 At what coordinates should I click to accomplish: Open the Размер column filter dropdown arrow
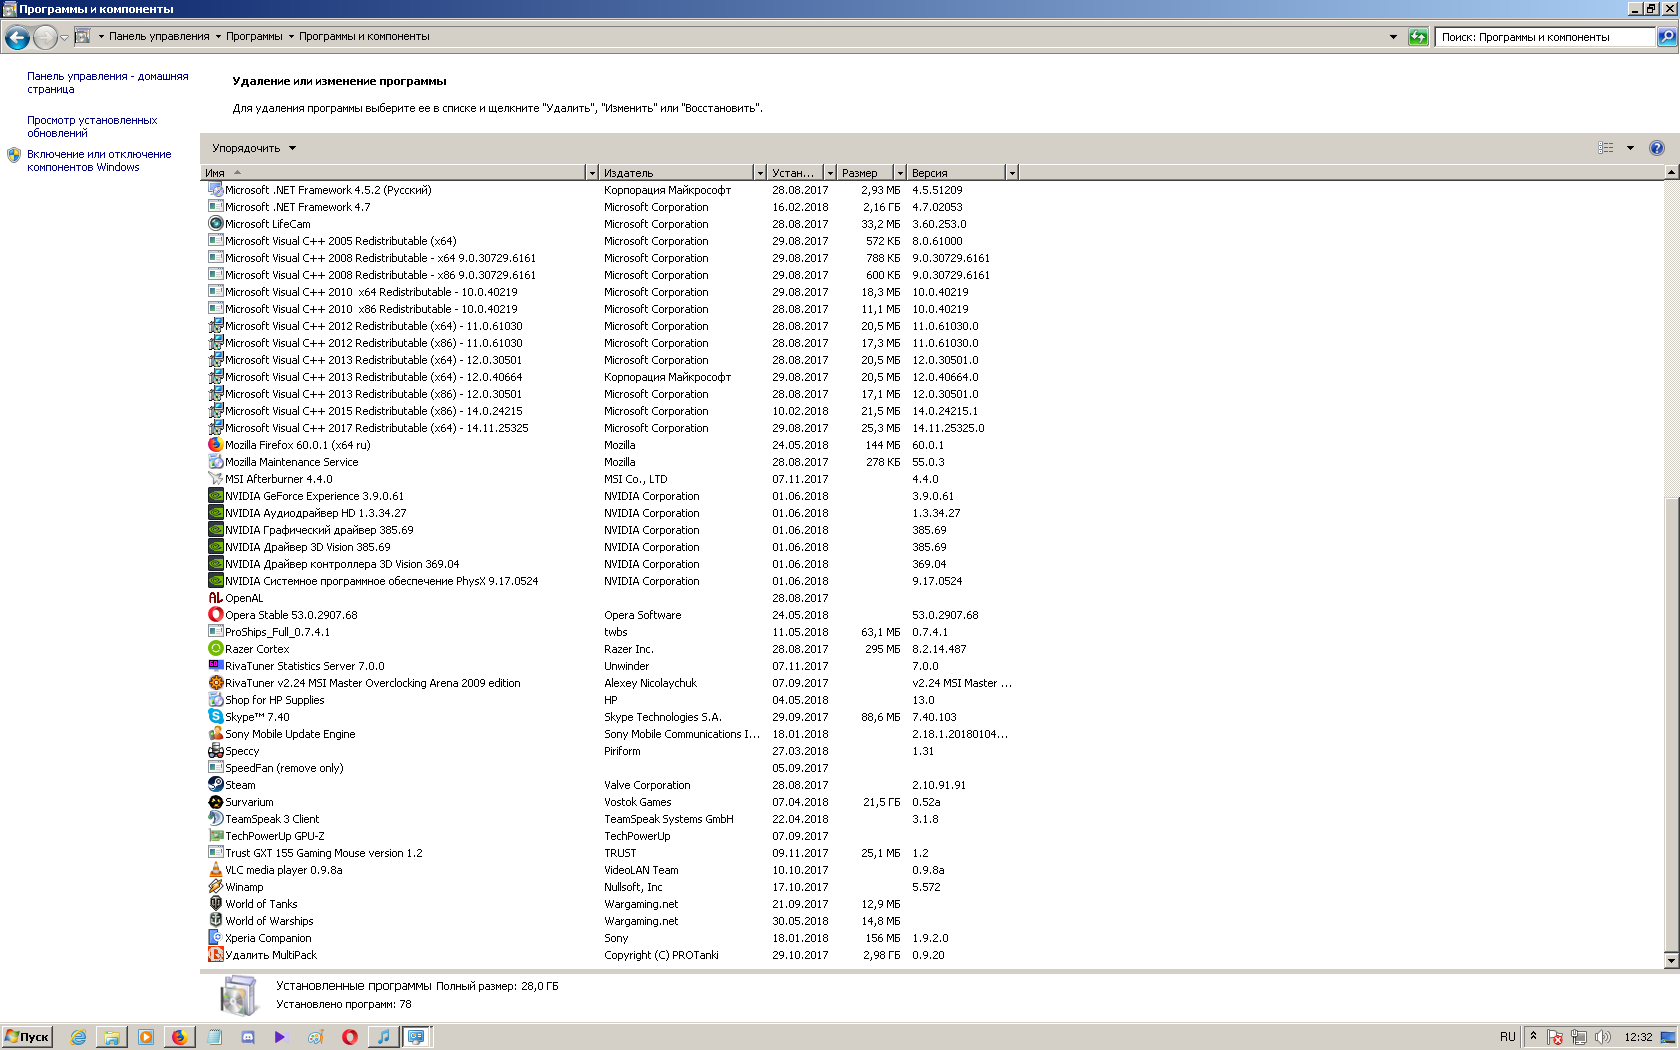coord(900,173)
